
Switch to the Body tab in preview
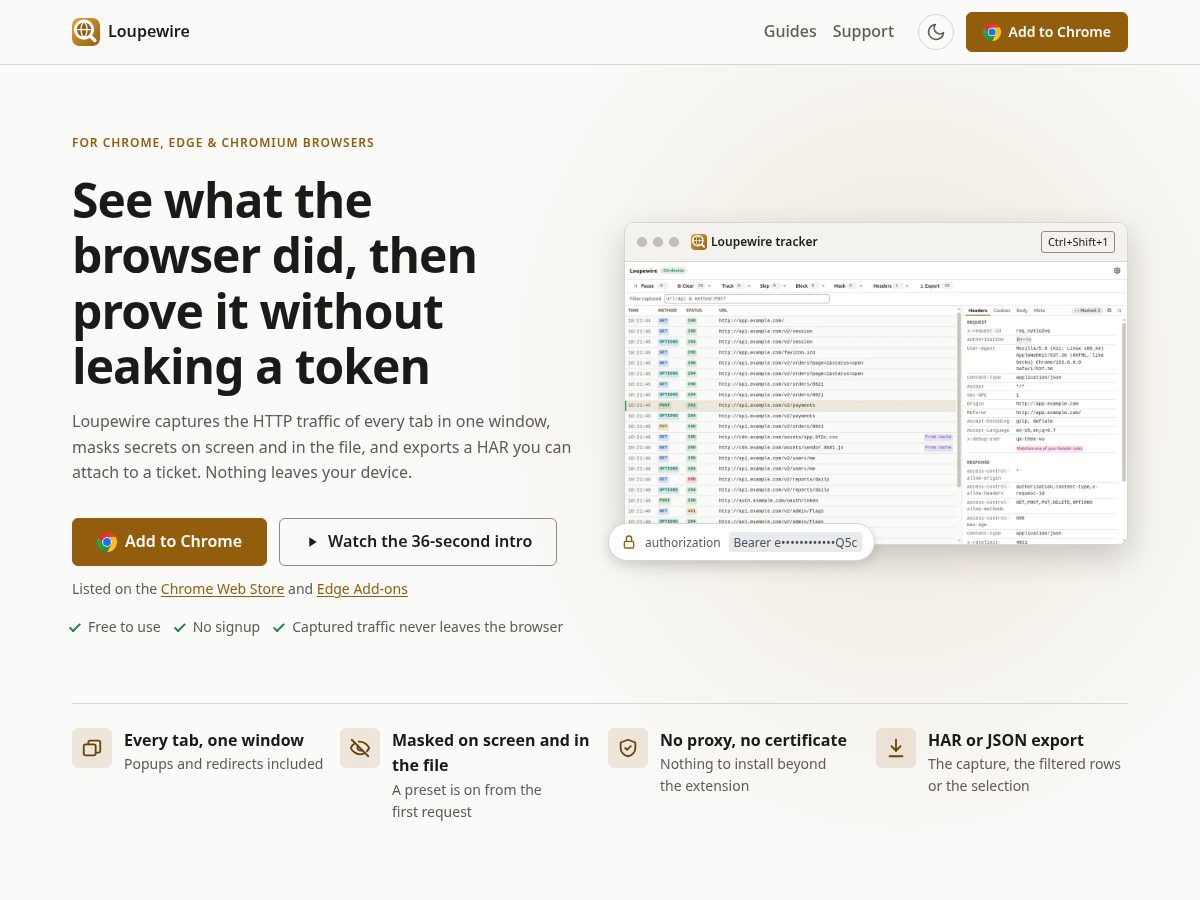[x=1022, y=310]
